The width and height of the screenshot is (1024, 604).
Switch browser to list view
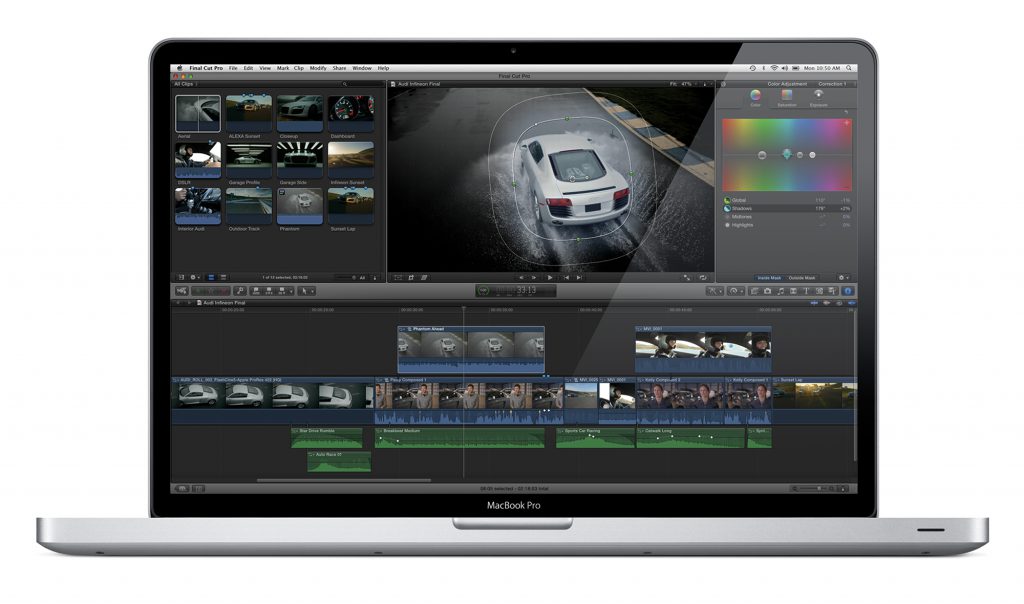(223, 278)
